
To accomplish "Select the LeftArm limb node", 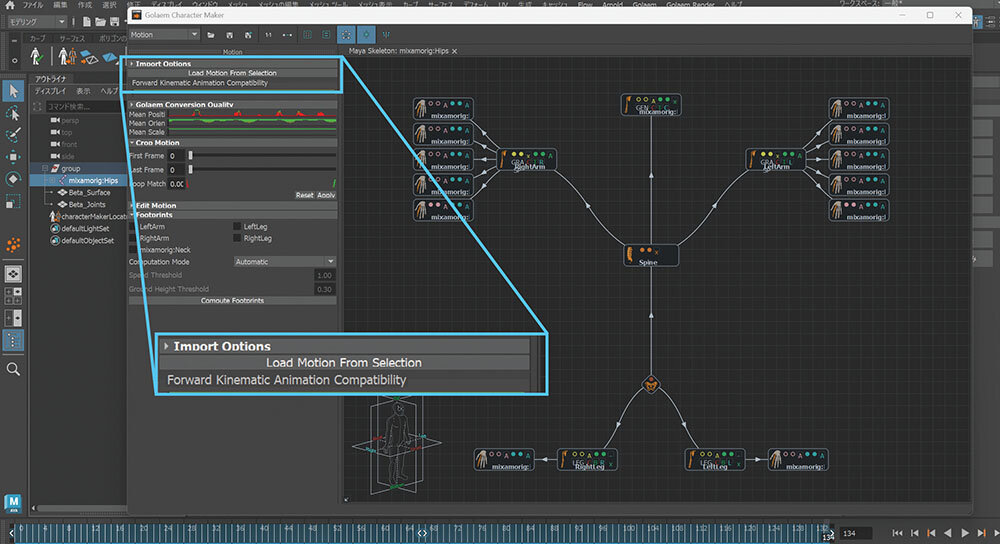I will [x=775, y=159].
